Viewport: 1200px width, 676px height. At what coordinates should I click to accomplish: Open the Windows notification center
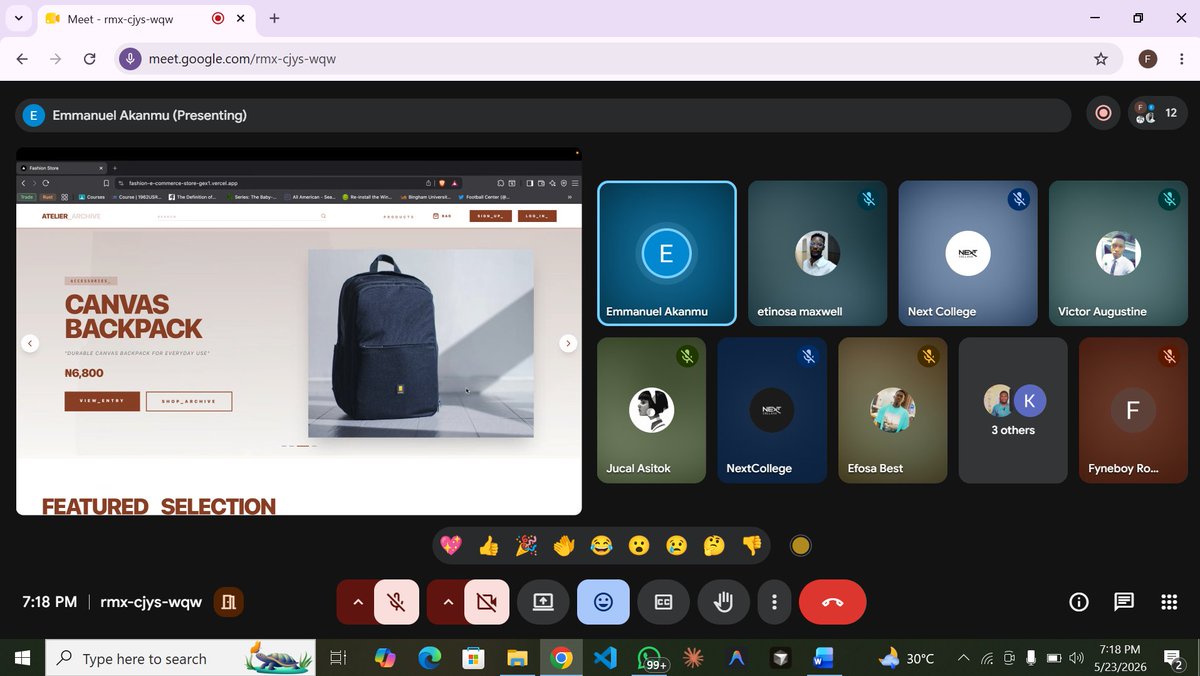(1174, 658)
